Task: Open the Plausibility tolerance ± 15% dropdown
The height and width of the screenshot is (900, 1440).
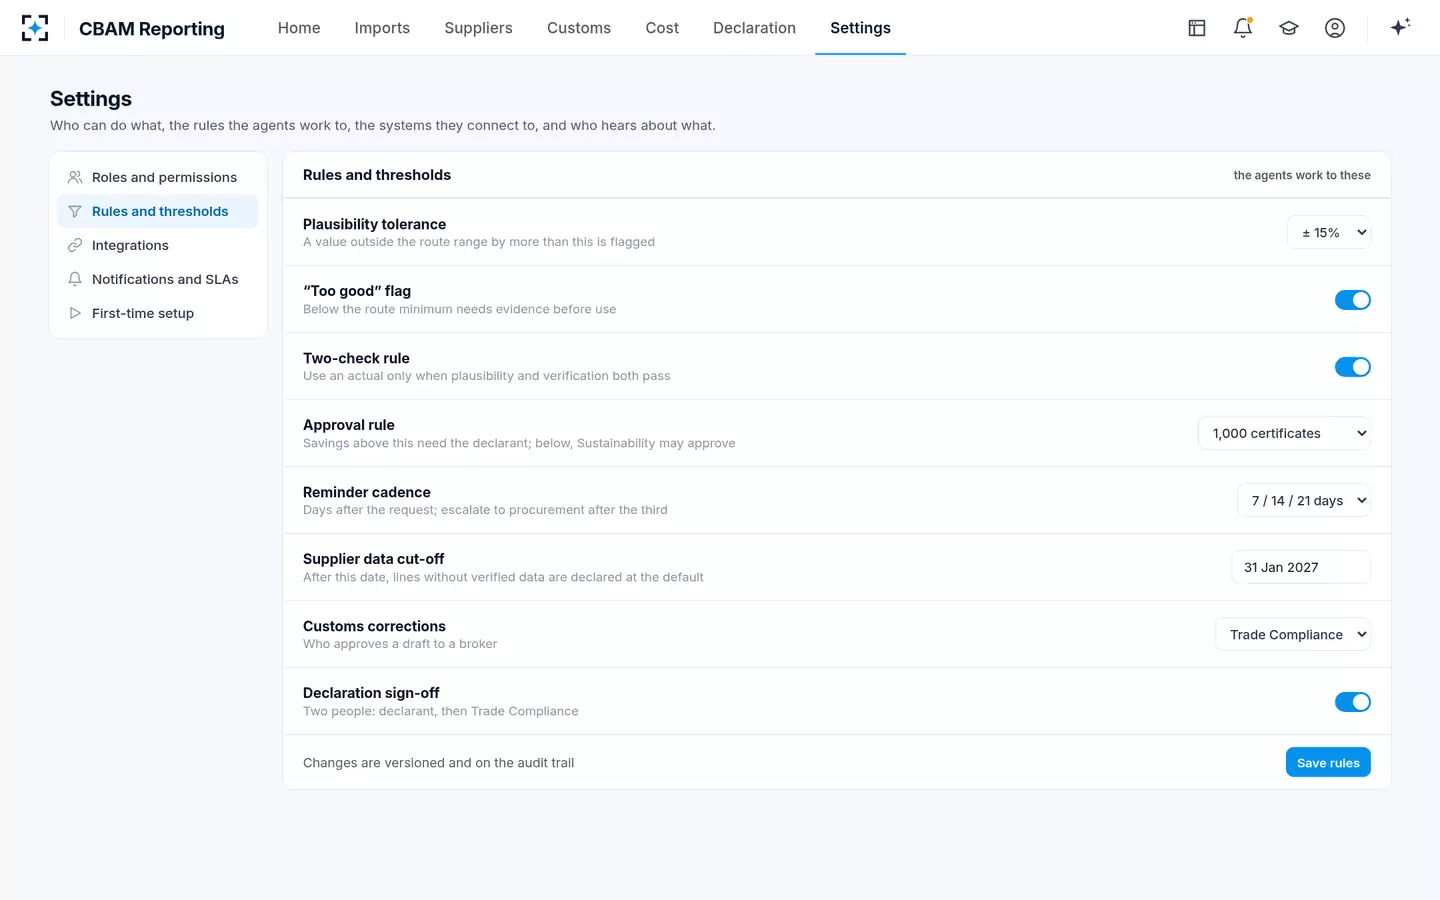Action: [1329, 233]
